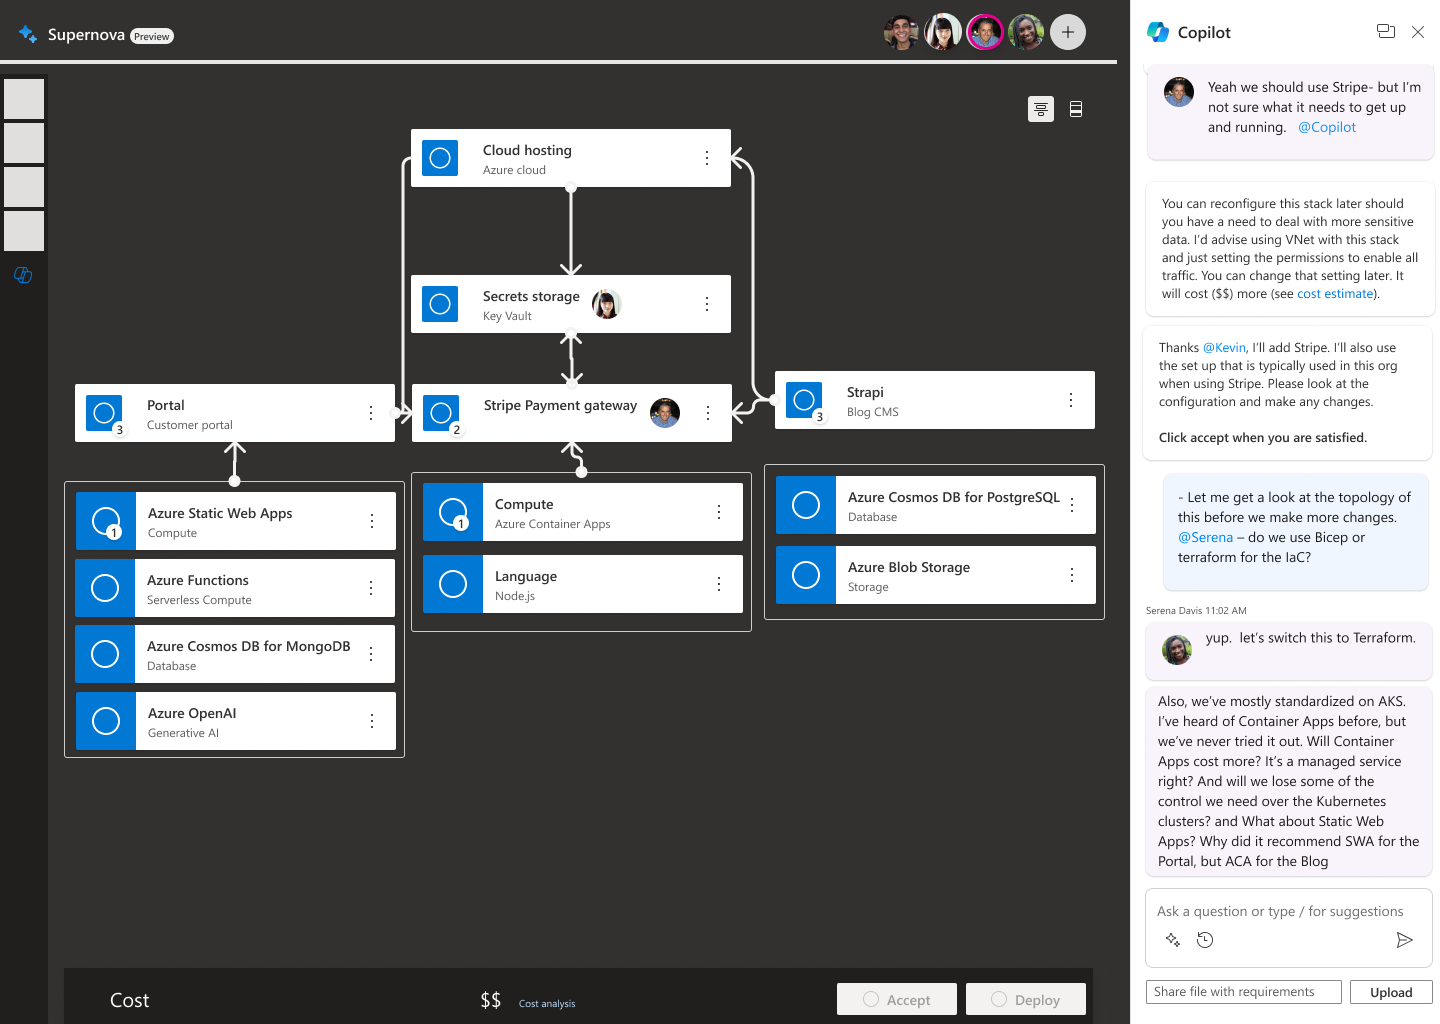
Task: Send the Copilot message
Action: (x=1405, y=940)
